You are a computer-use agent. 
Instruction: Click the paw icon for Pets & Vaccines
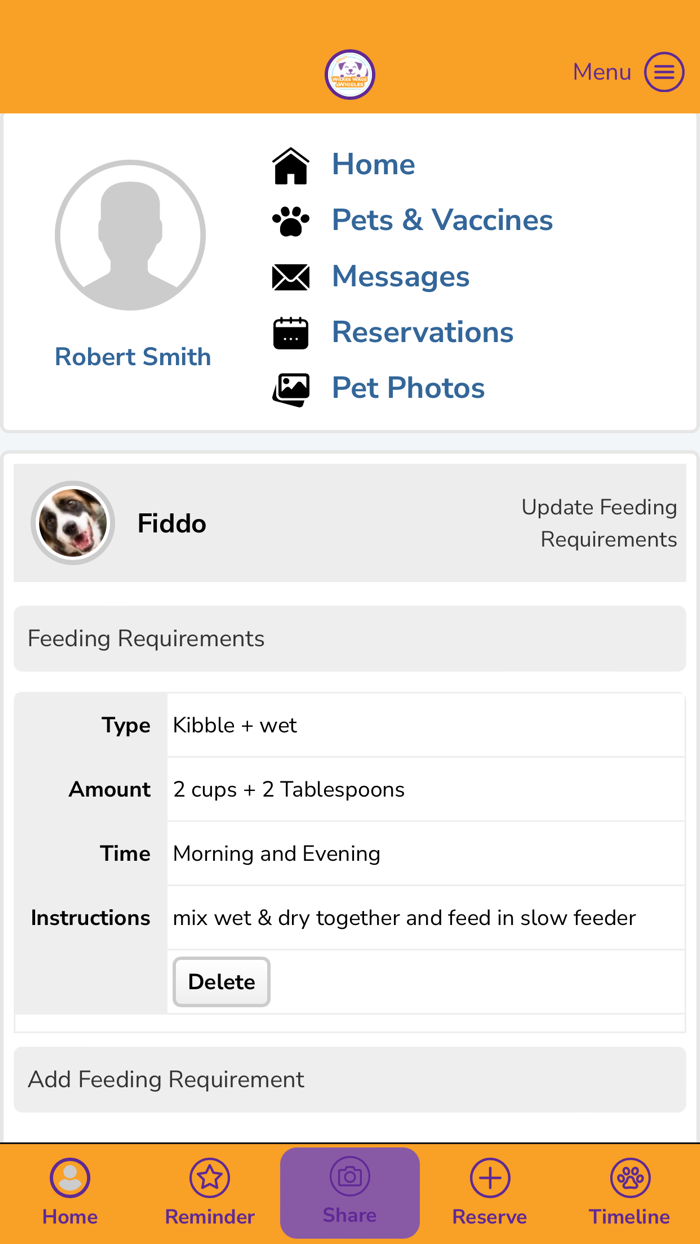[291, 221]
